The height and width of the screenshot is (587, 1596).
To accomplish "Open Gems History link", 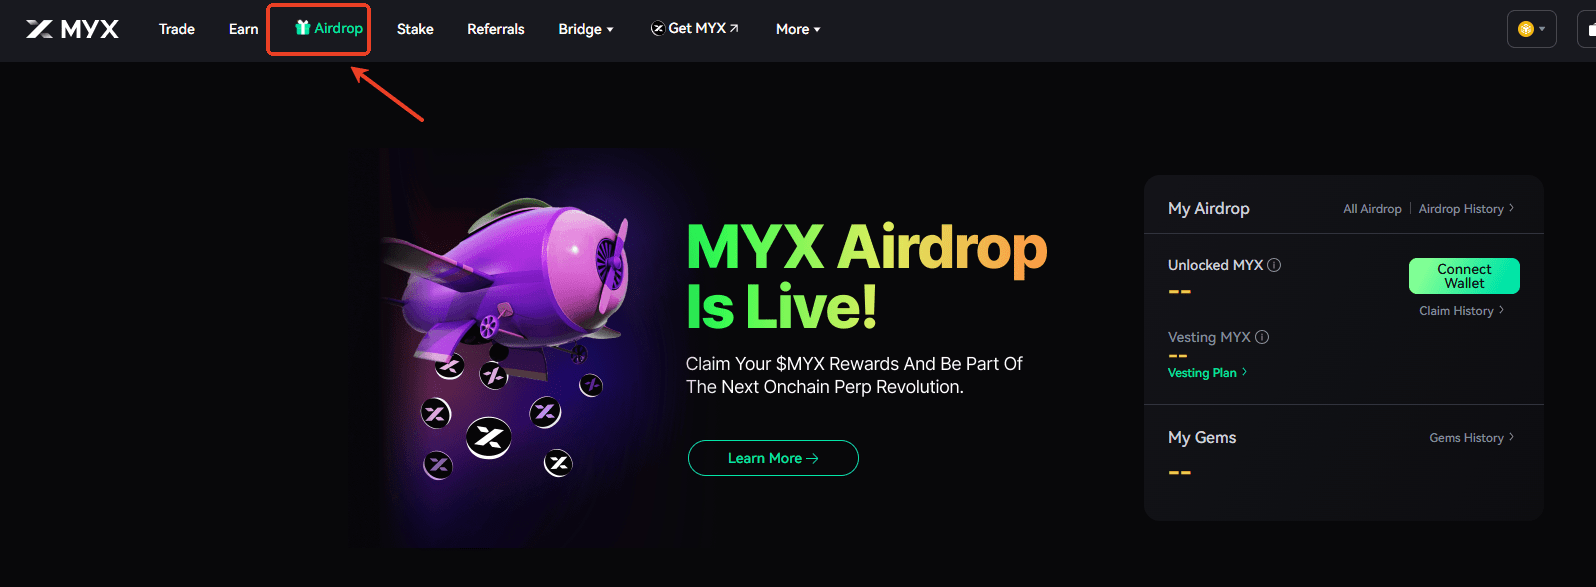I will point(1471,438).
